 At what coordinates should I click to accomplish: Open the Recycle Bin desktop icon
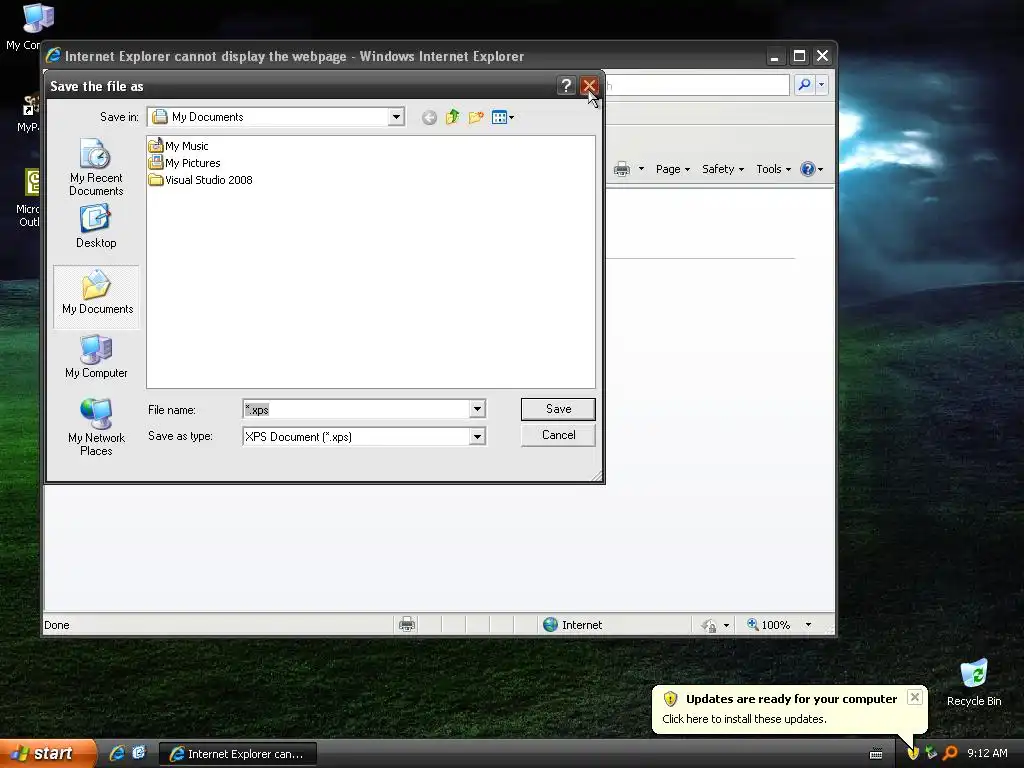(x=974, y=683)
